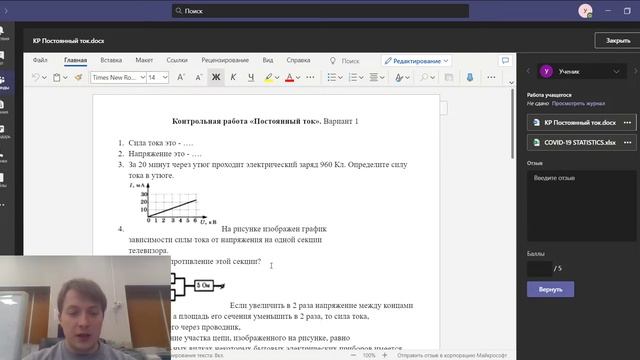Open options for КР Постоянный ток.docx

coord(627,122)
